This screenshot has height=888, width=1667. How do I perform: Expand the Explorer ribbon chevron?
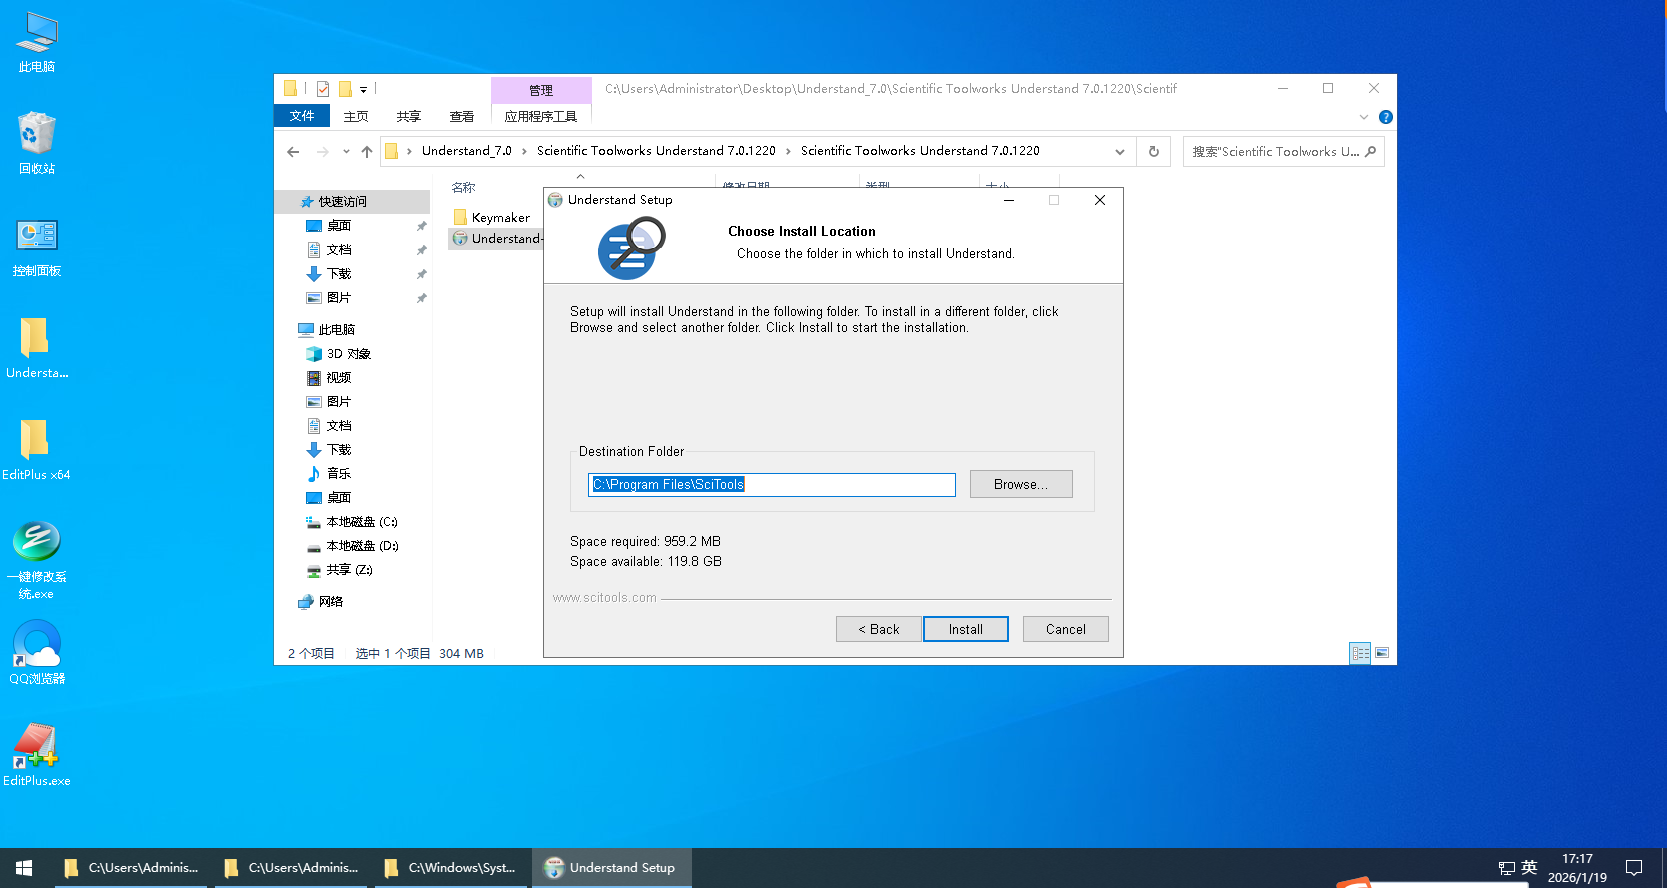point(1363,117)
